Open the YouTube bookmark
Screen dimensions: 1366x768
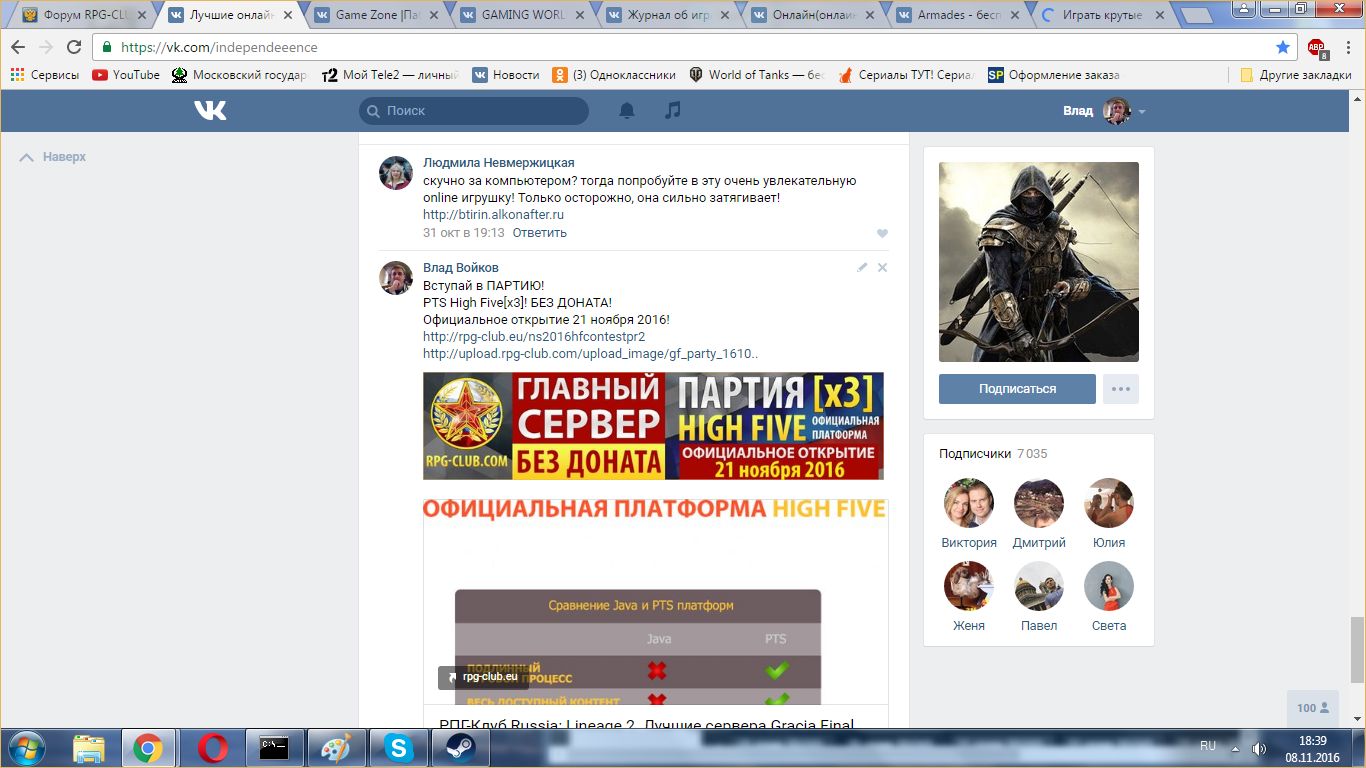(126, 75)
